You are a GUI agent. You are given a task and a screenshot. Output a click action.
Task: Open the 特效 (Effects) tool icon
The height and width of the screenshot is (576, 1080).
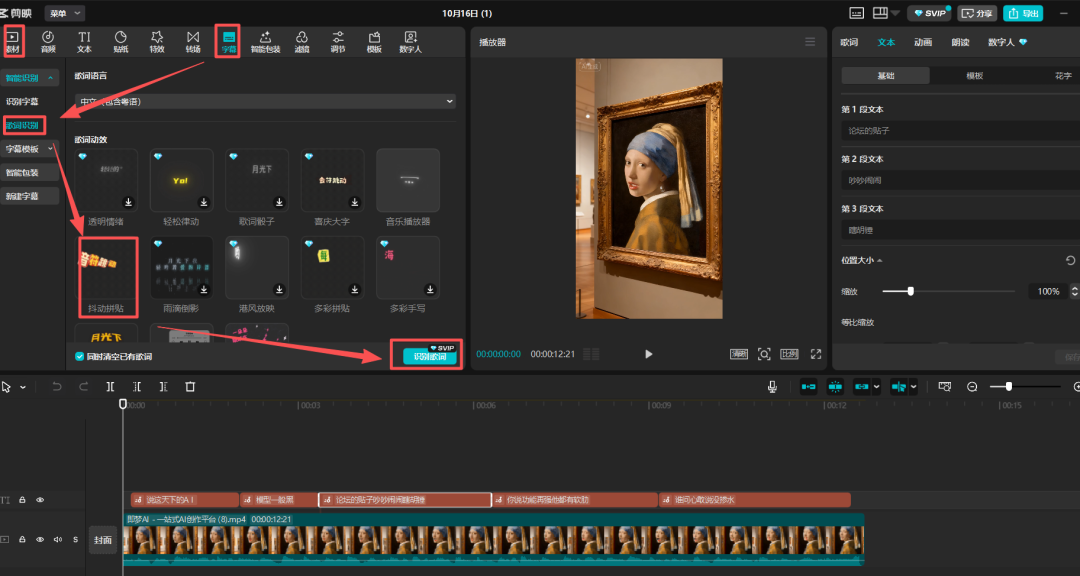(156, 41)
